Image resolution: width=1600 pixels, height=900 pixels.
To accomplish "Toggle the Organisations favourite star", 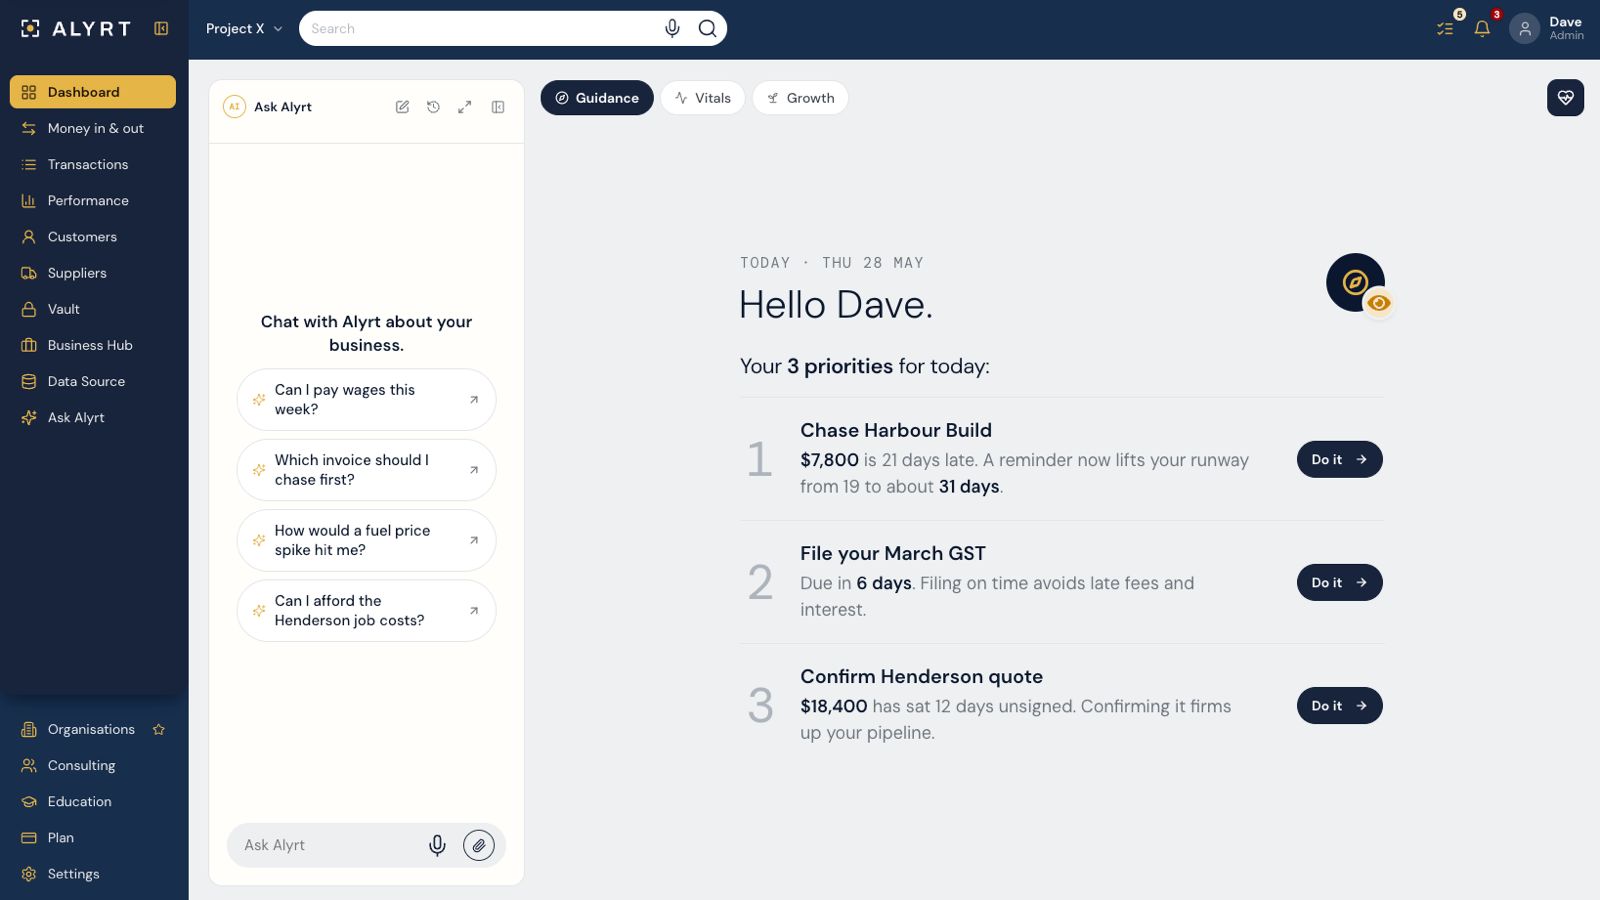I will [159, 729].
